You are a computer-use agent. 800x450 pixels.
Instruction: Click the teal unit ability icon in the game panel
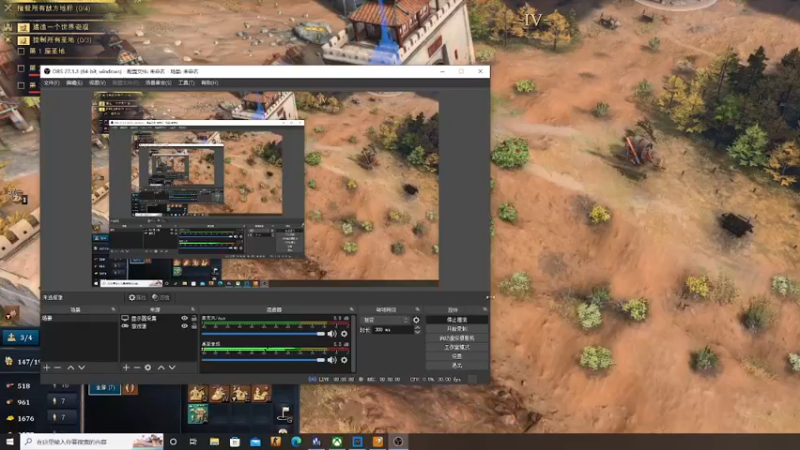198,413
